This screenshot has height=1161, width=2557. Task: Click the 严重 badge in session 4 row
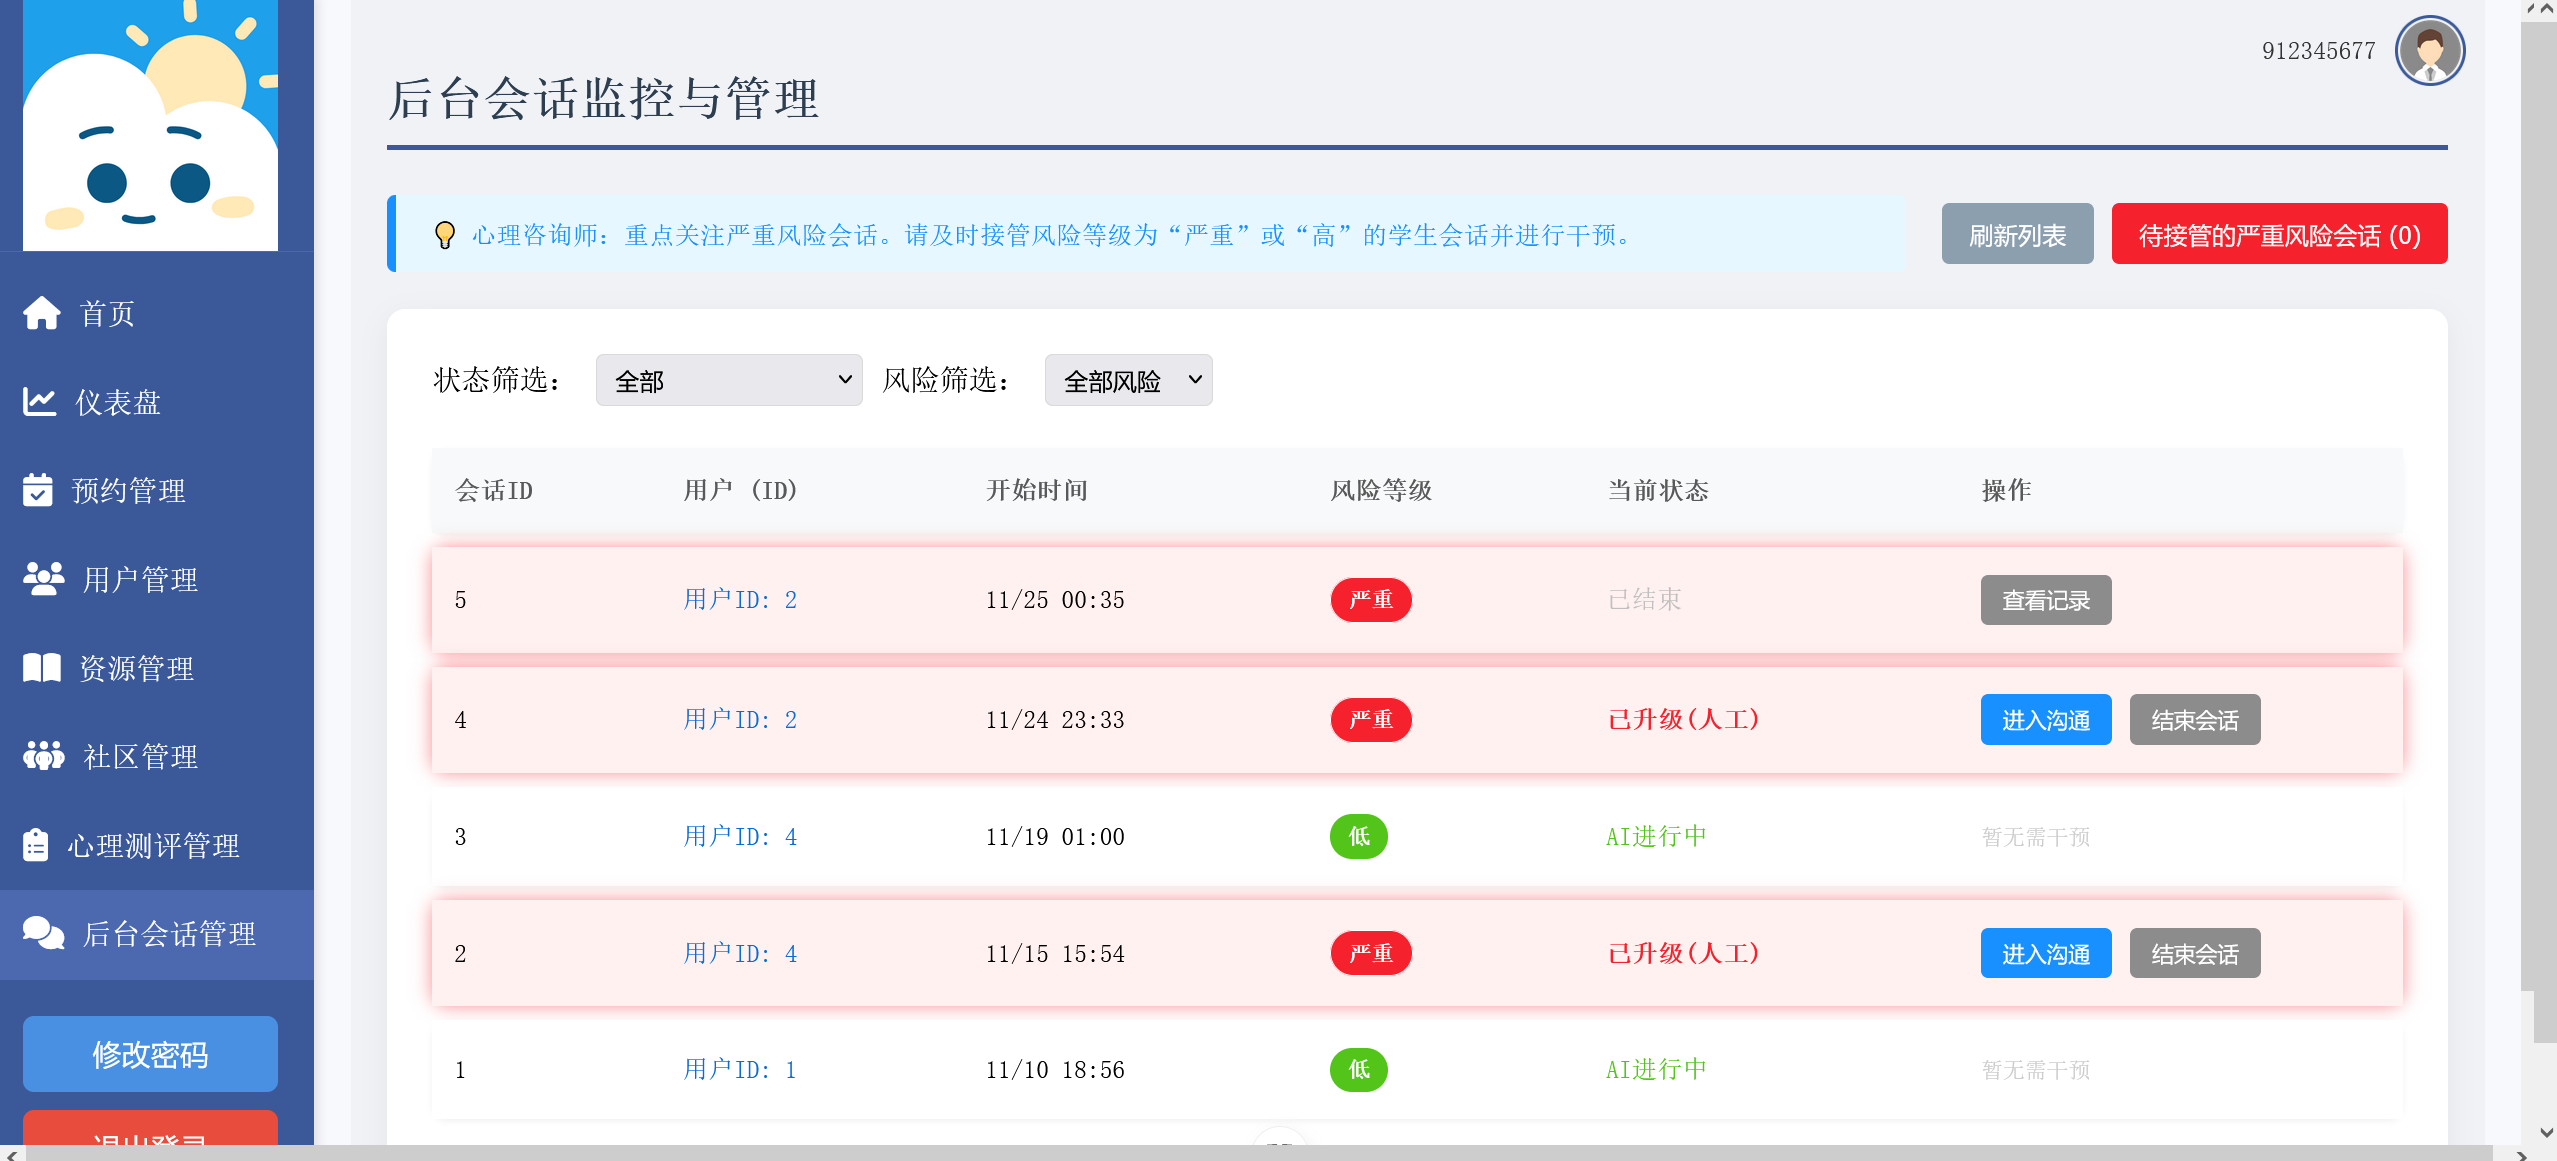point(1371,720)
